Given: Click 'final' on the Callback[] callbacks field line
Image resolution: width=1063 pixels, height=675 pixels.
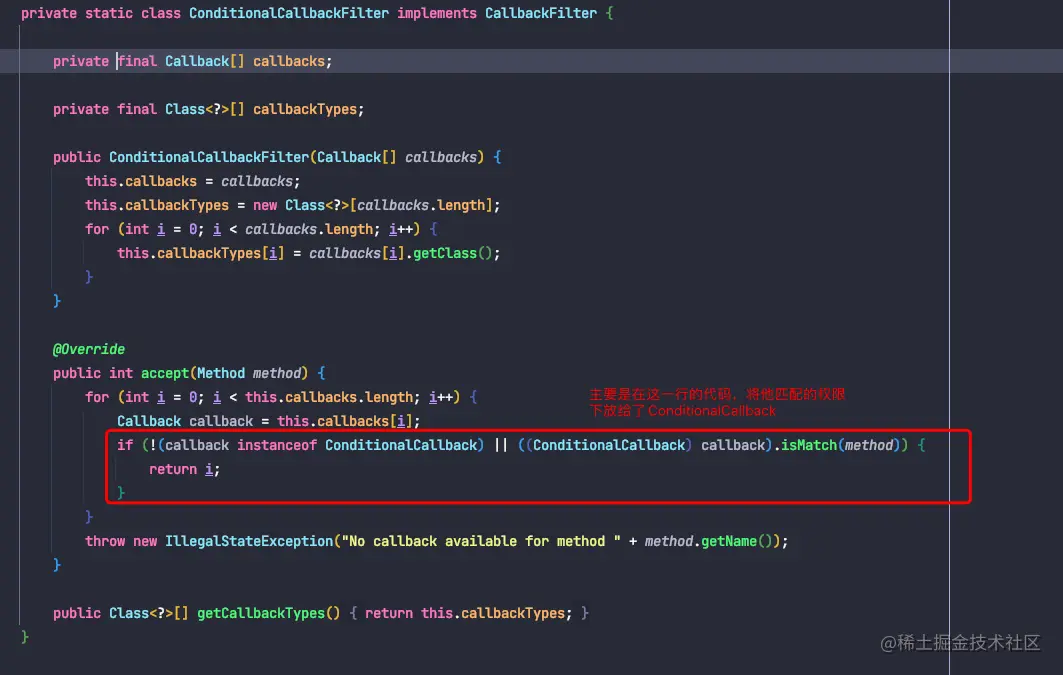Looking at the screenshot, I should [137, 61].
